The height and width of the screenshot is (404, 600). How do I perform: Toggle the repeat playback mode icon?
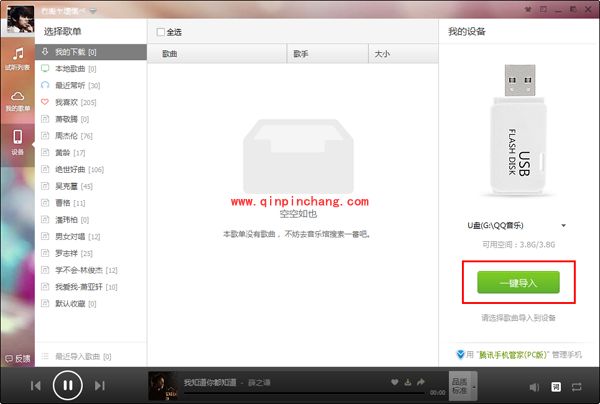[577, 387]
